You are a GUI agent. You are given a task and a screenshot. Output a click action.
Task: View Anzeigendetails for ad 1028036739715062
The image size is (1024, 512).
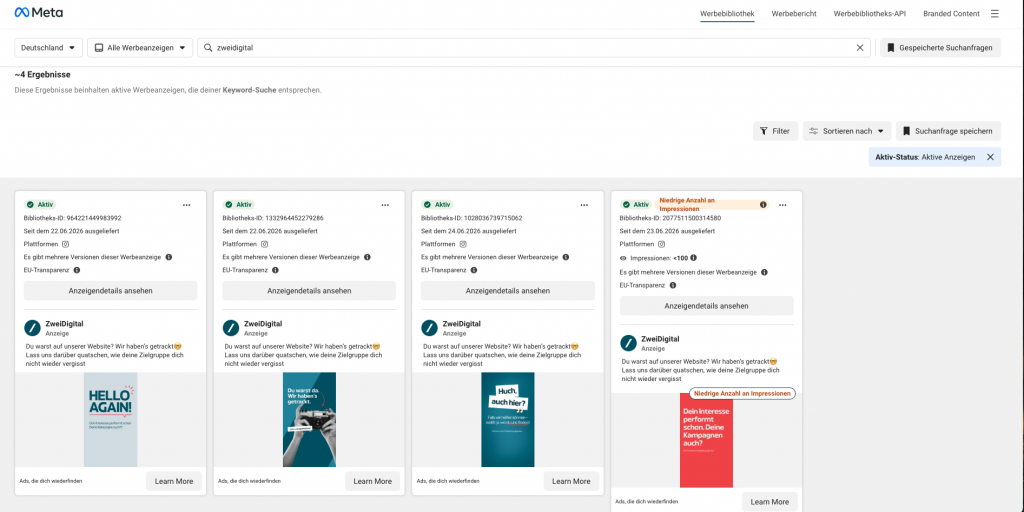pyautogui.click(x=508, y=291)
